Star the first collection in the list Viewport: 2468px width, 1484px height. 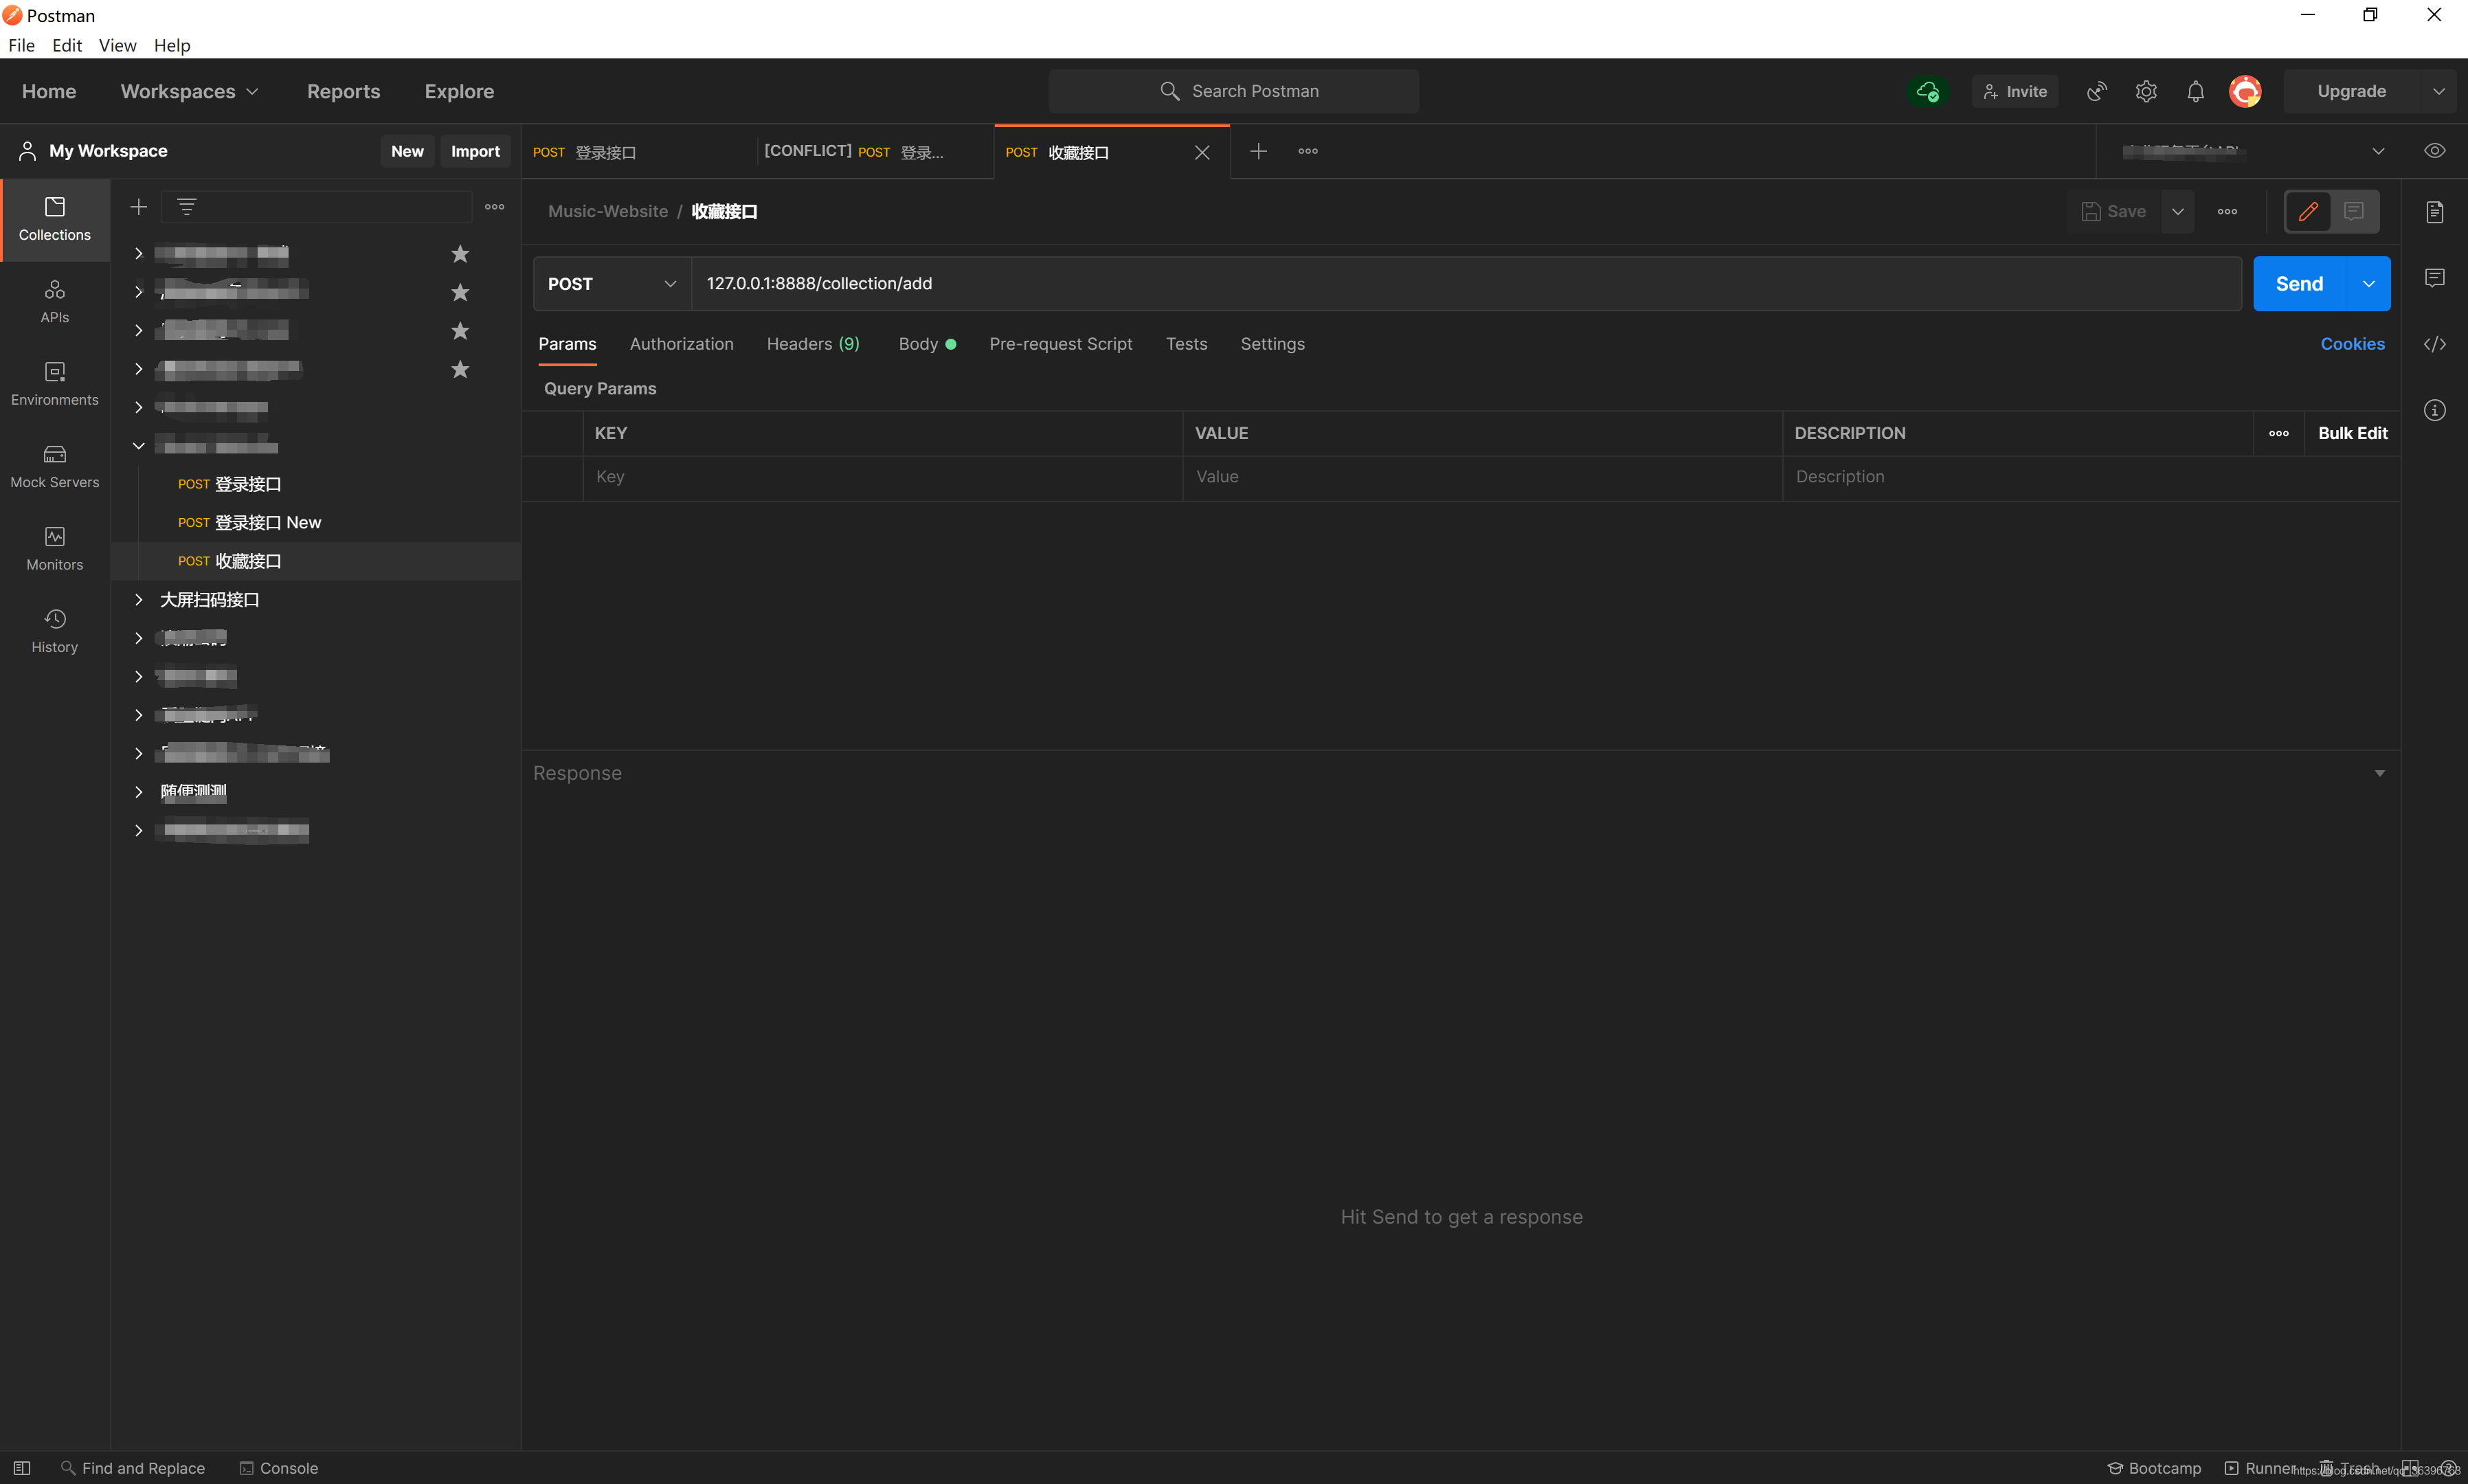click(460, 254)
